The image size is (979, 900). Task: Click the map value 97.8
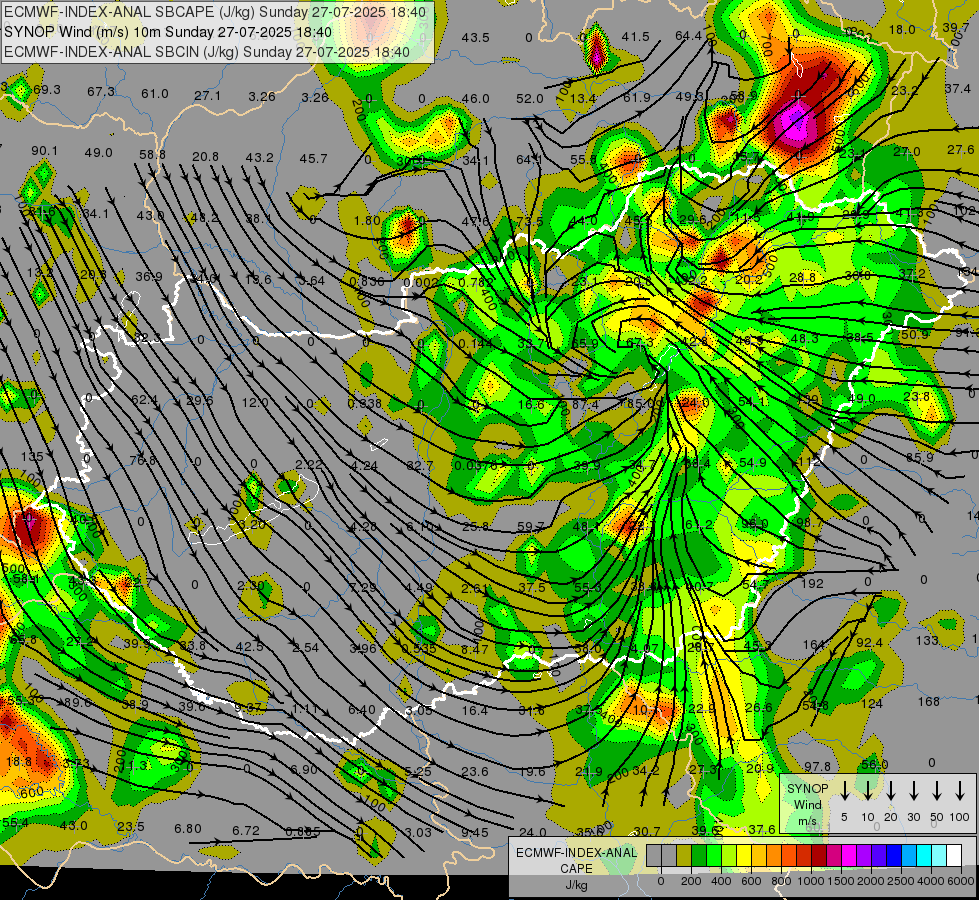(817, 766)
